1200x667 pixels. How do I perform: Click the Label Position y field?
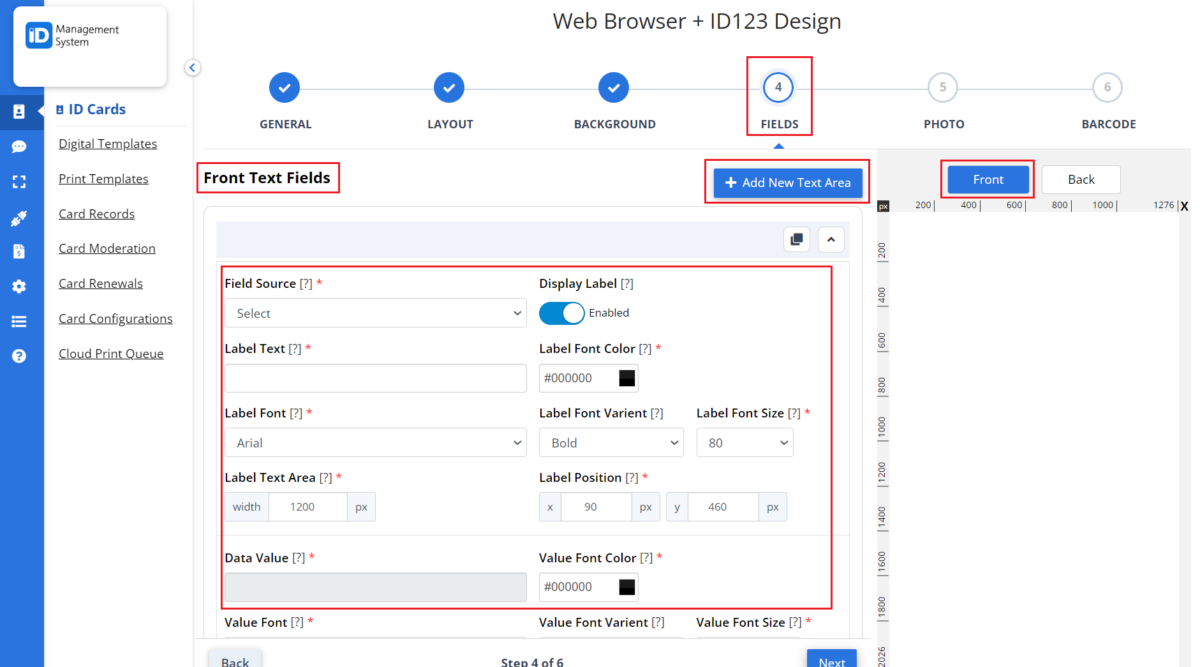coord(723,507)
